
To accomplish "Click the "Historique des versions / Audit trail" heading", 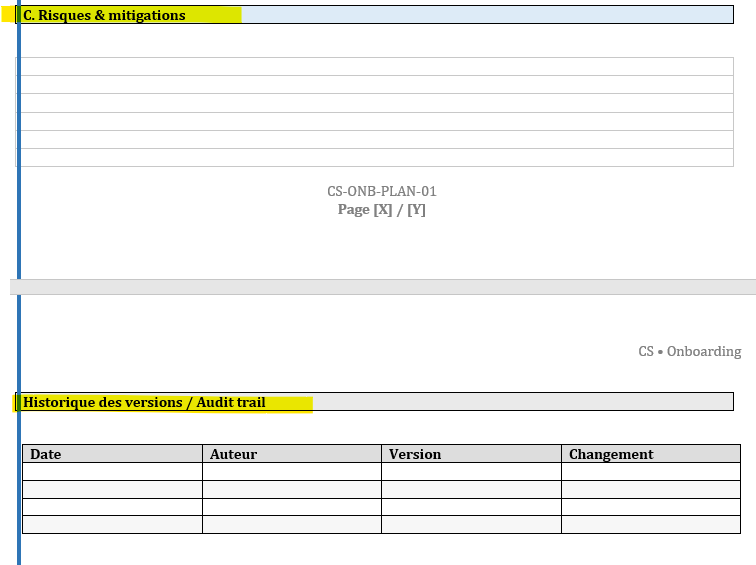I will click(x=144, y=402).
